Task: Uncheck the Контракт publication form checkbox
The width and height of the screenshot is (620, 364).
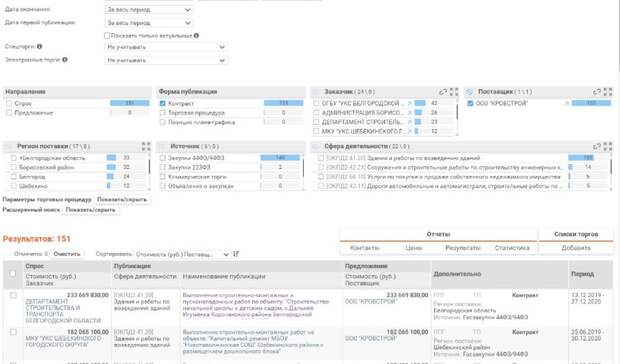Action: coord(163,103)
